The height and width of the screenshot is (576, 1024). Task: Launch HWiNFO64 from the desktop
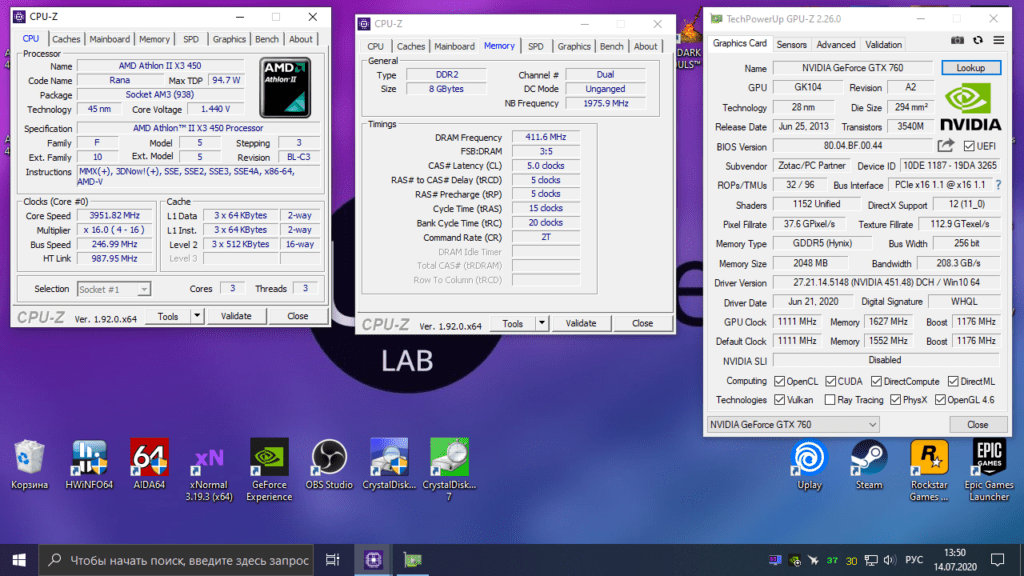89,464
